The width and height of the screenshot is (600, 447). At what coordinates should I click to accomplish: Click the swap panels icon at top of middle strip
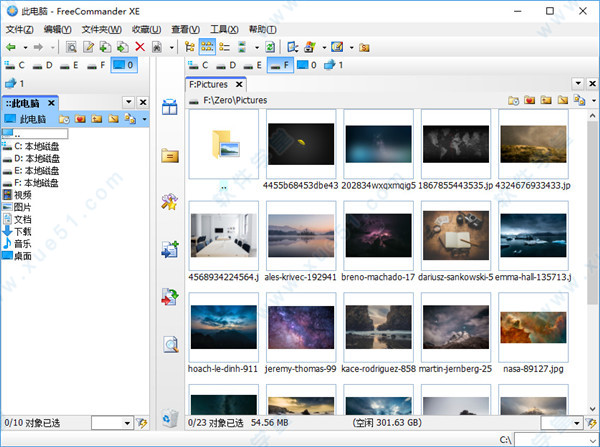point(170,108)
